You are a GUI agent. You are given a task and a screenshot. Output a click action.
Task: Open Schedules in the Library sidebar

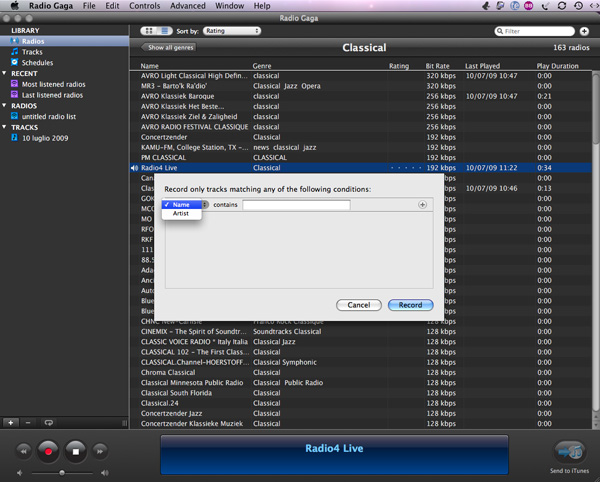pyautogui.click(x=37, y=62)
